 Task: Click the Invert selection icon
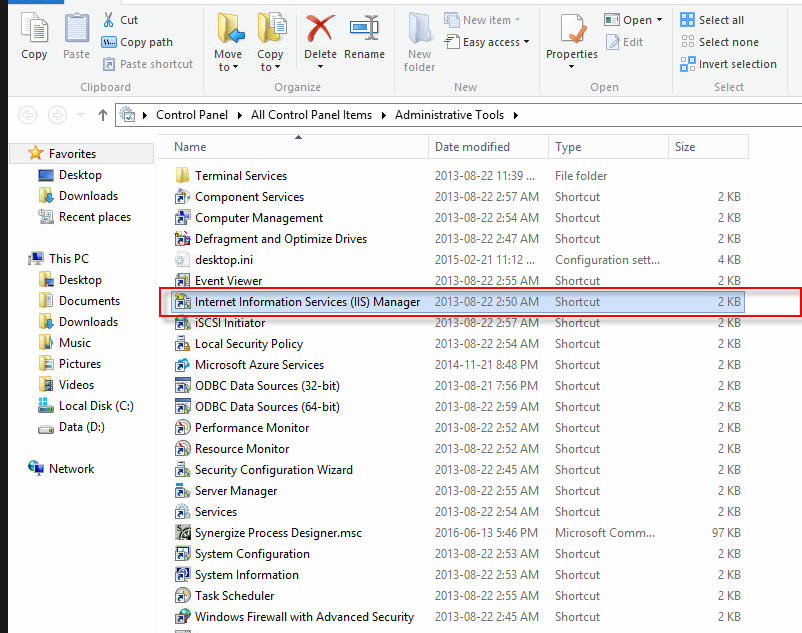tap(687, 64)
